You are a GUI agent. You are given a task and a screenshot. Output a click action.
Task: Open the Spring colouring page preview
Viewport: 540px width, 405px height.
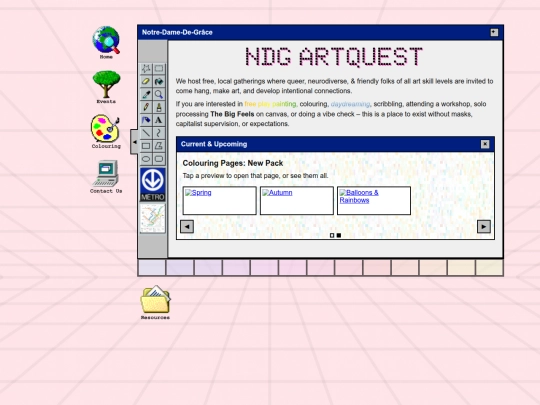pyautogui.click(x=220, y=201)
